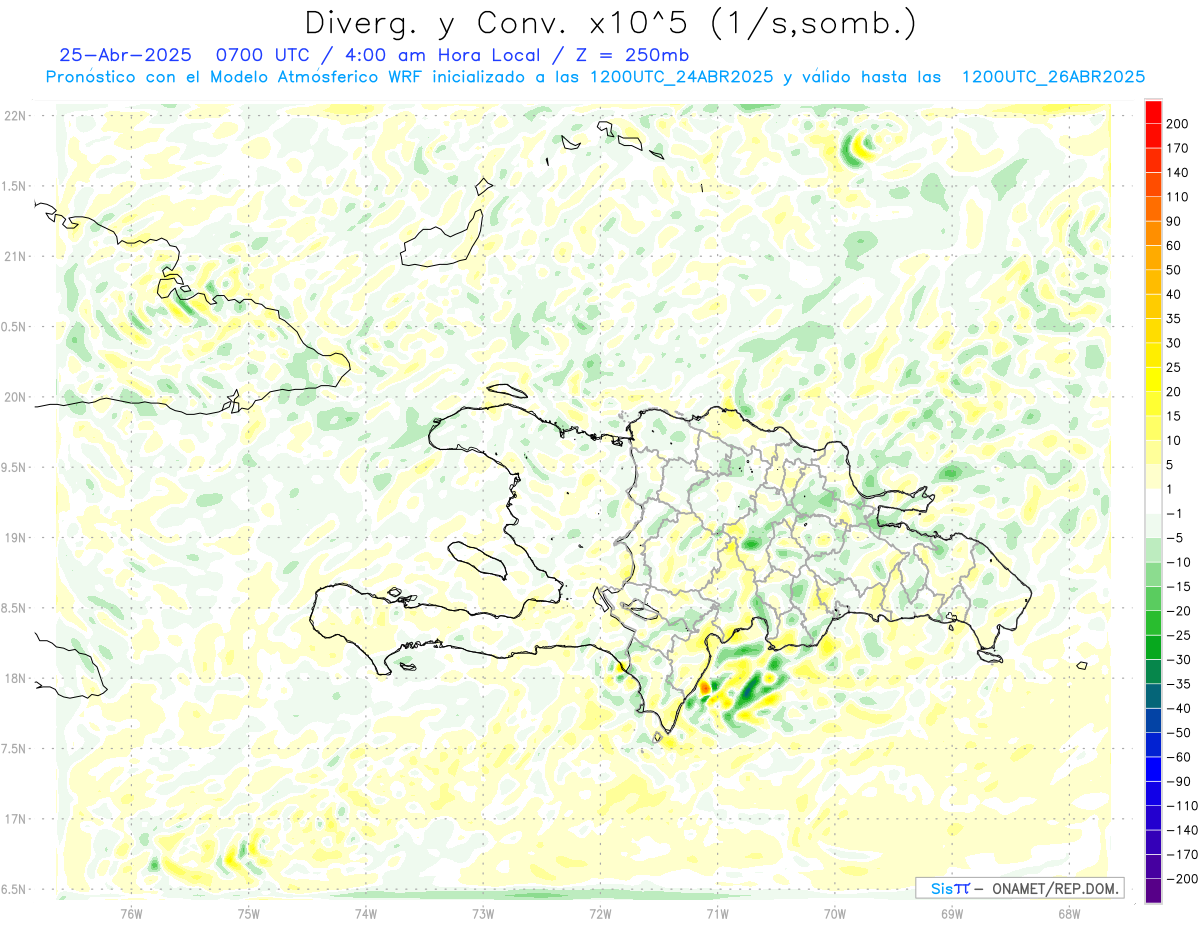
Task: Click the '200' color bar value
Action: 1179,124
